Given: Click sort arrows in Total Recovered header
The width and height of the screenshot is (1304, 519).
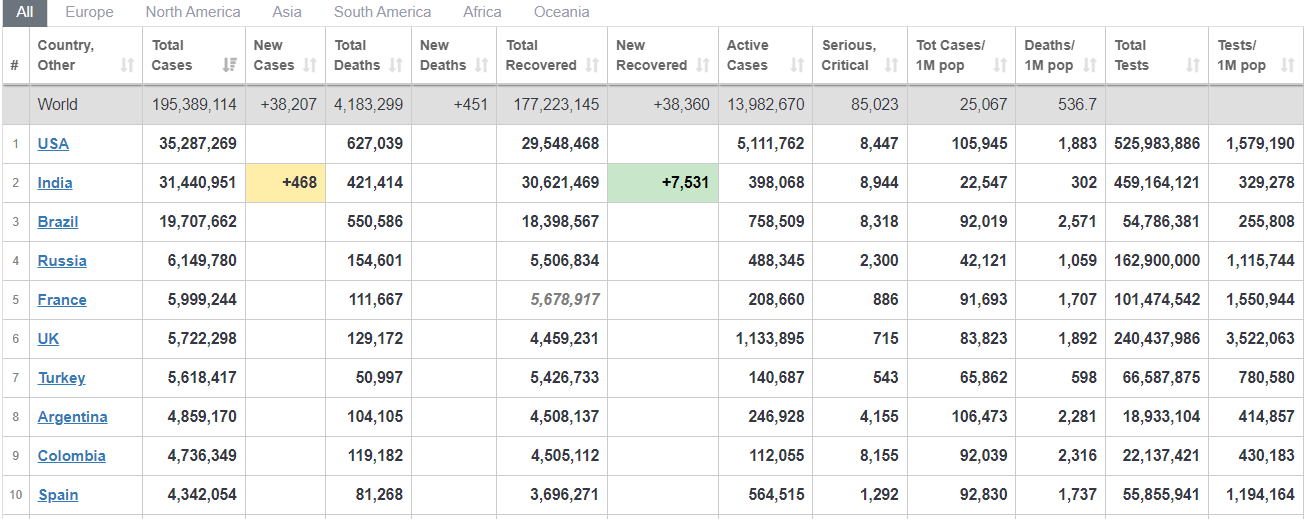Looking at the screenshot, I should [x=592, y=65].
